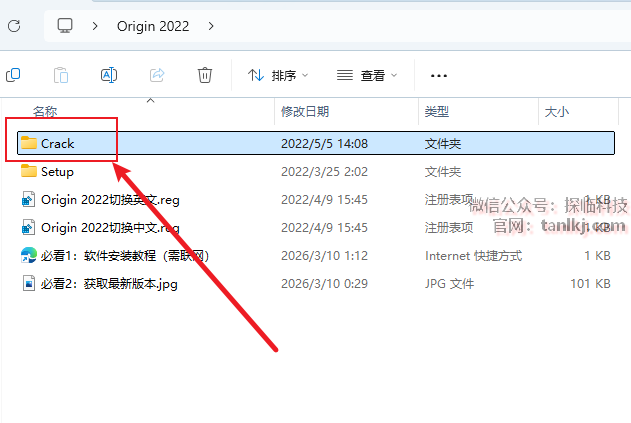The width and height of the screenshot is (631, 423).
Task: Click the Internet 快捷方式 type cell
Action: (x=474, y=256)
